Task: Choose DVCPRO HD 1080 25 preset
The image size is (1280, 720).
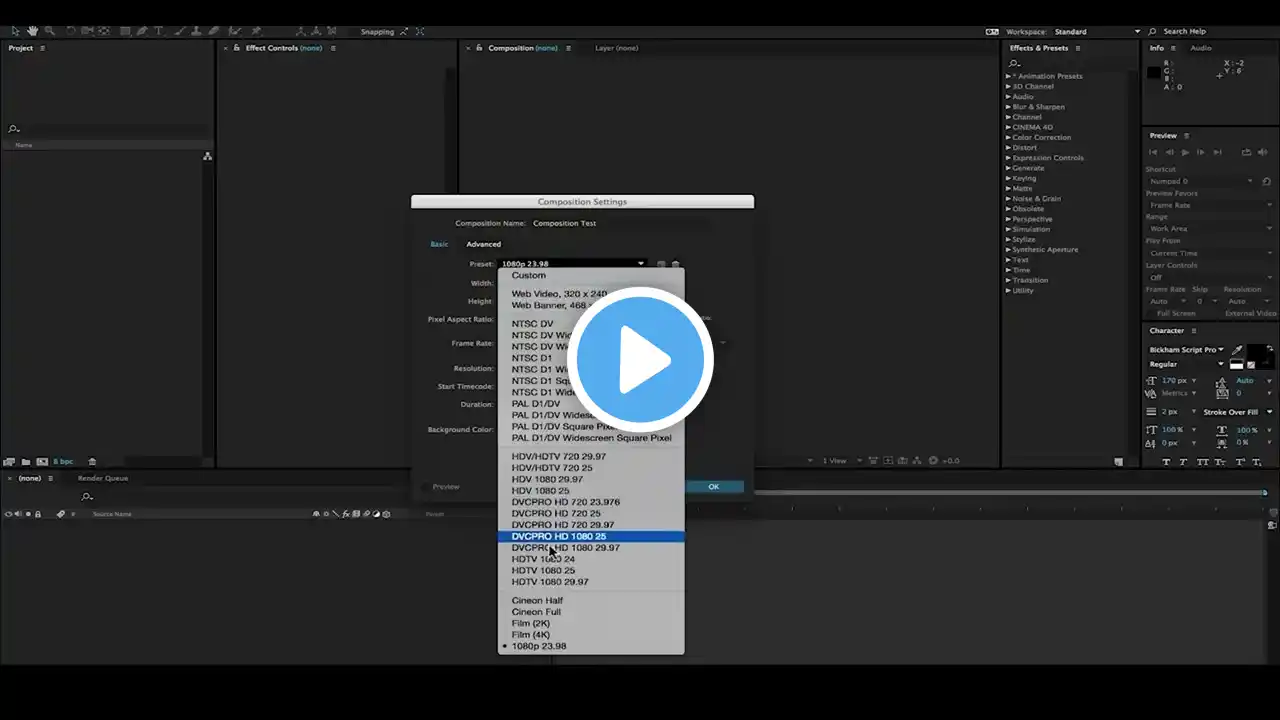Action: (591, 536)
